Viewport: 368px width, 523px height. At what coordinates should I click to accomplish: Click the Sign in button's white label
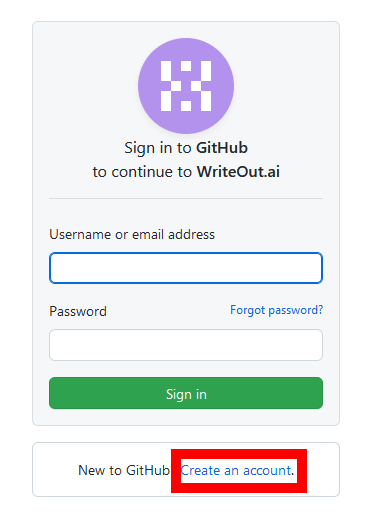[x=186, y=394]
